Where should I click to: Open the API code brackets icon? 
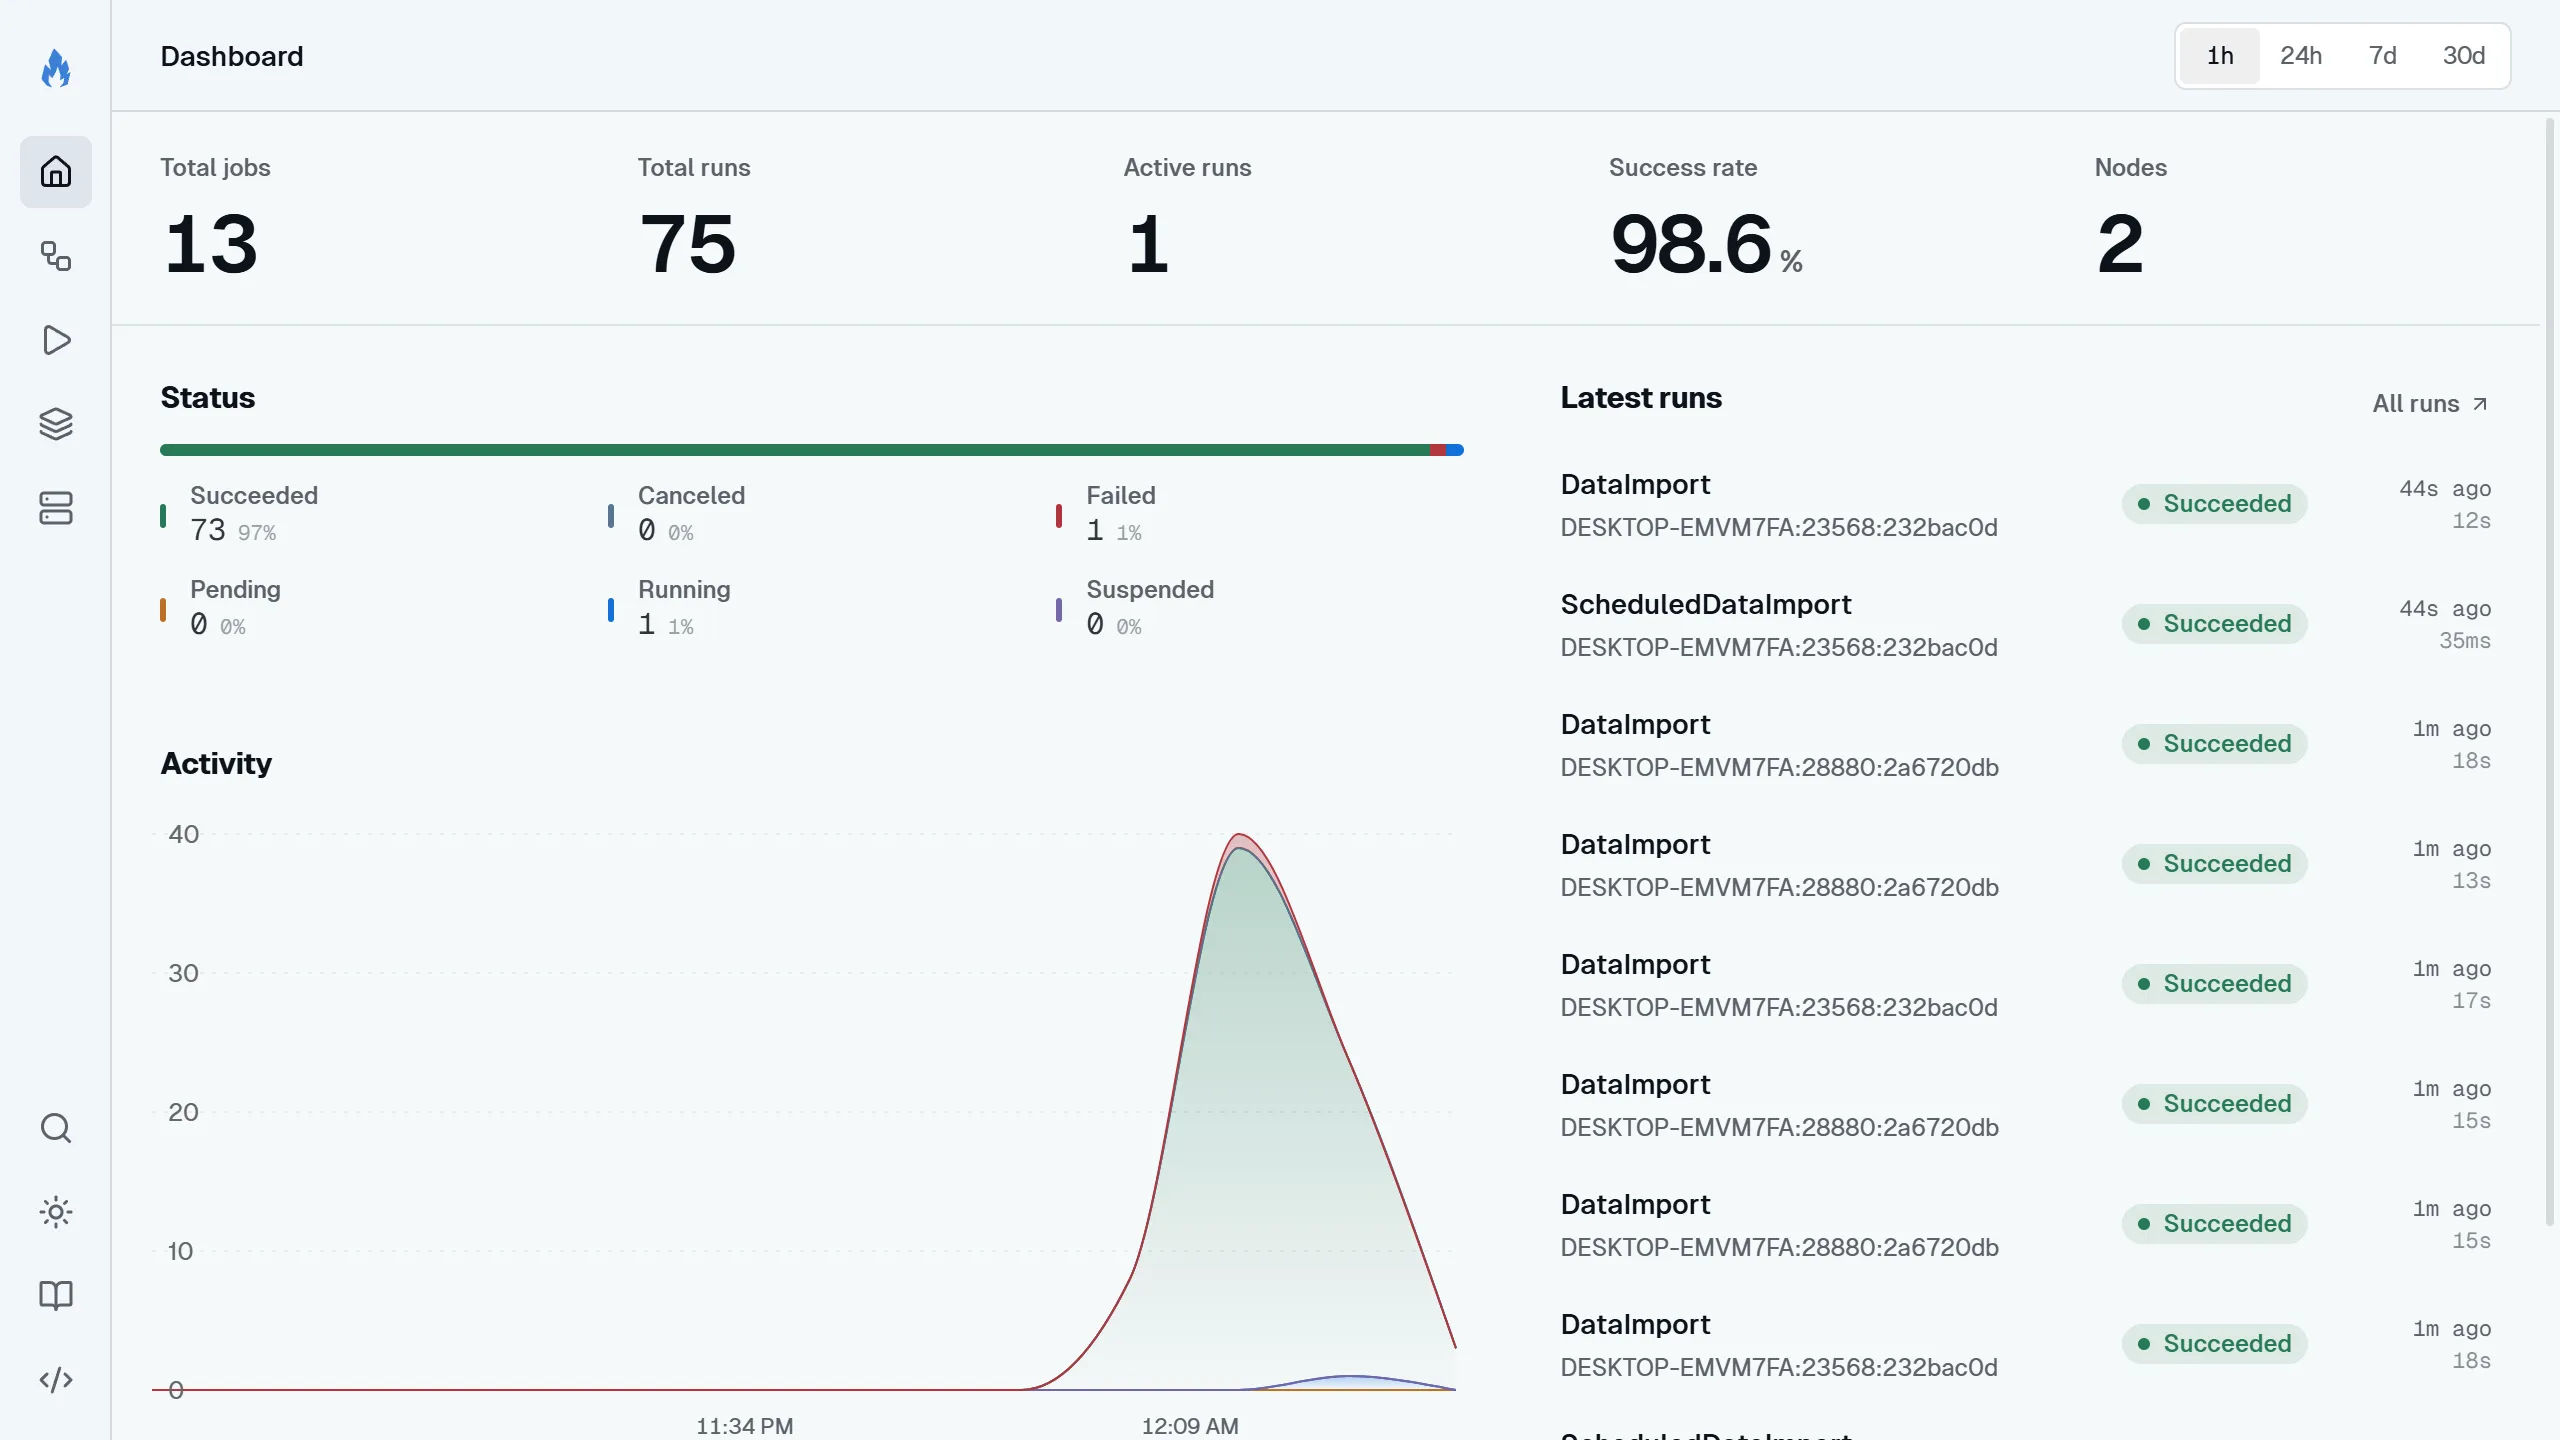click(x=56, y=1380)
